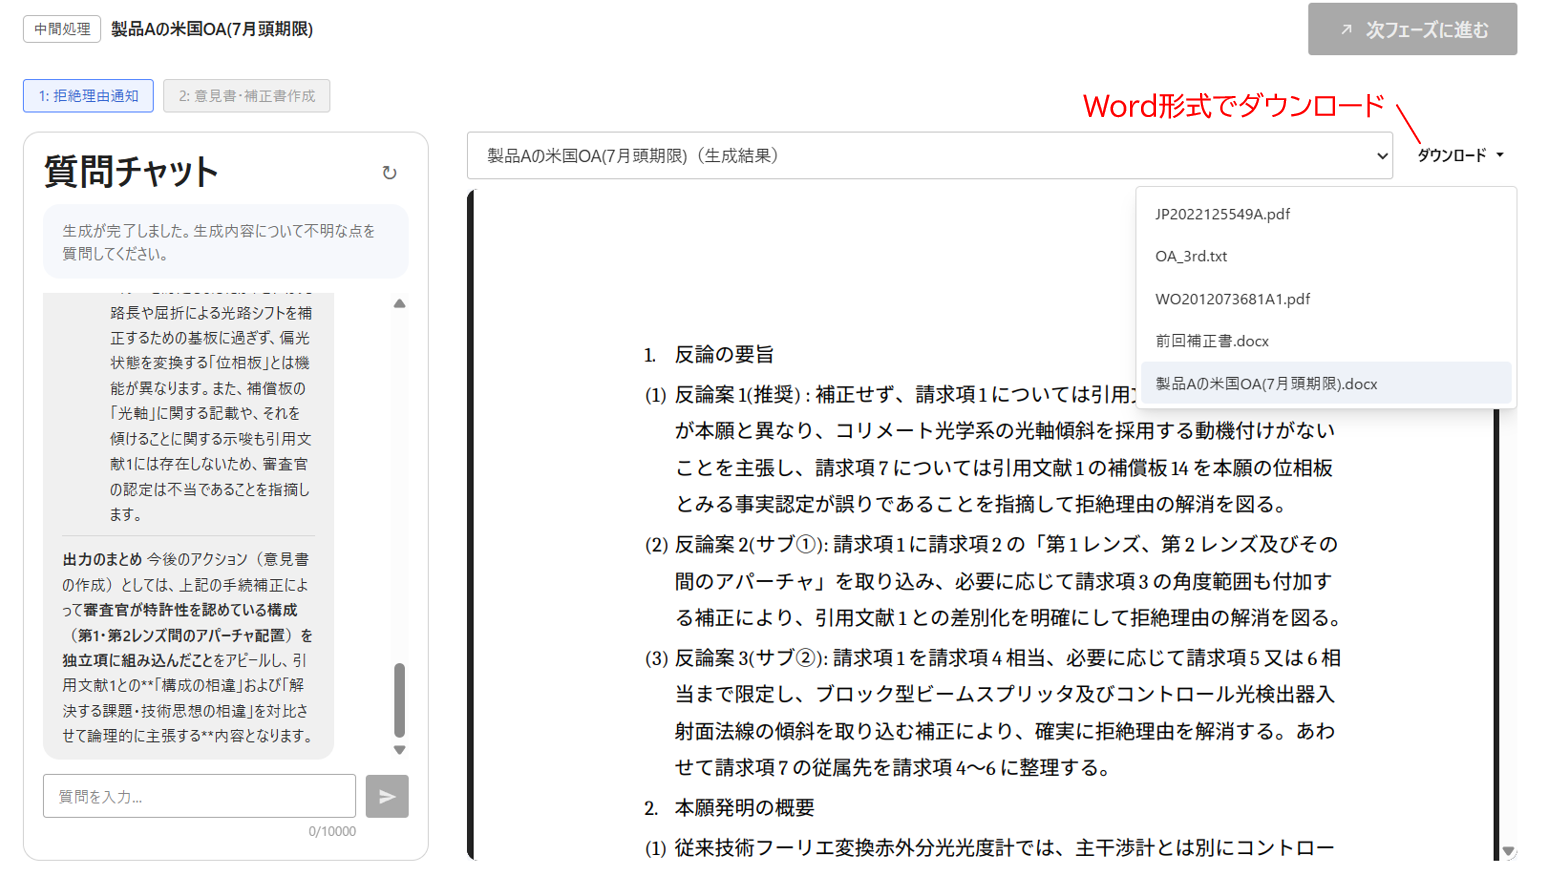1546x881 pixels.
Task: Click the 中間処理 tag
Action: 62,29
